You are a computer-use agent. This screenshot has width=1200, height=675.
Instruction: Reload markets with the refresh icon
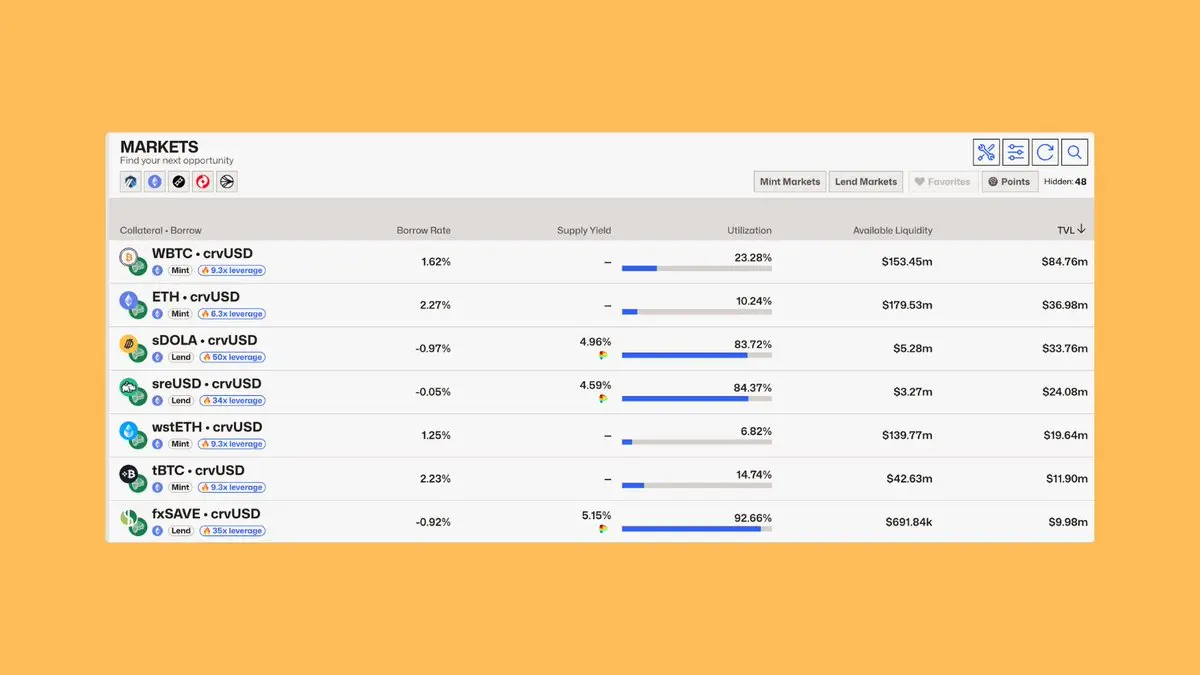[x=1045, y=152]
